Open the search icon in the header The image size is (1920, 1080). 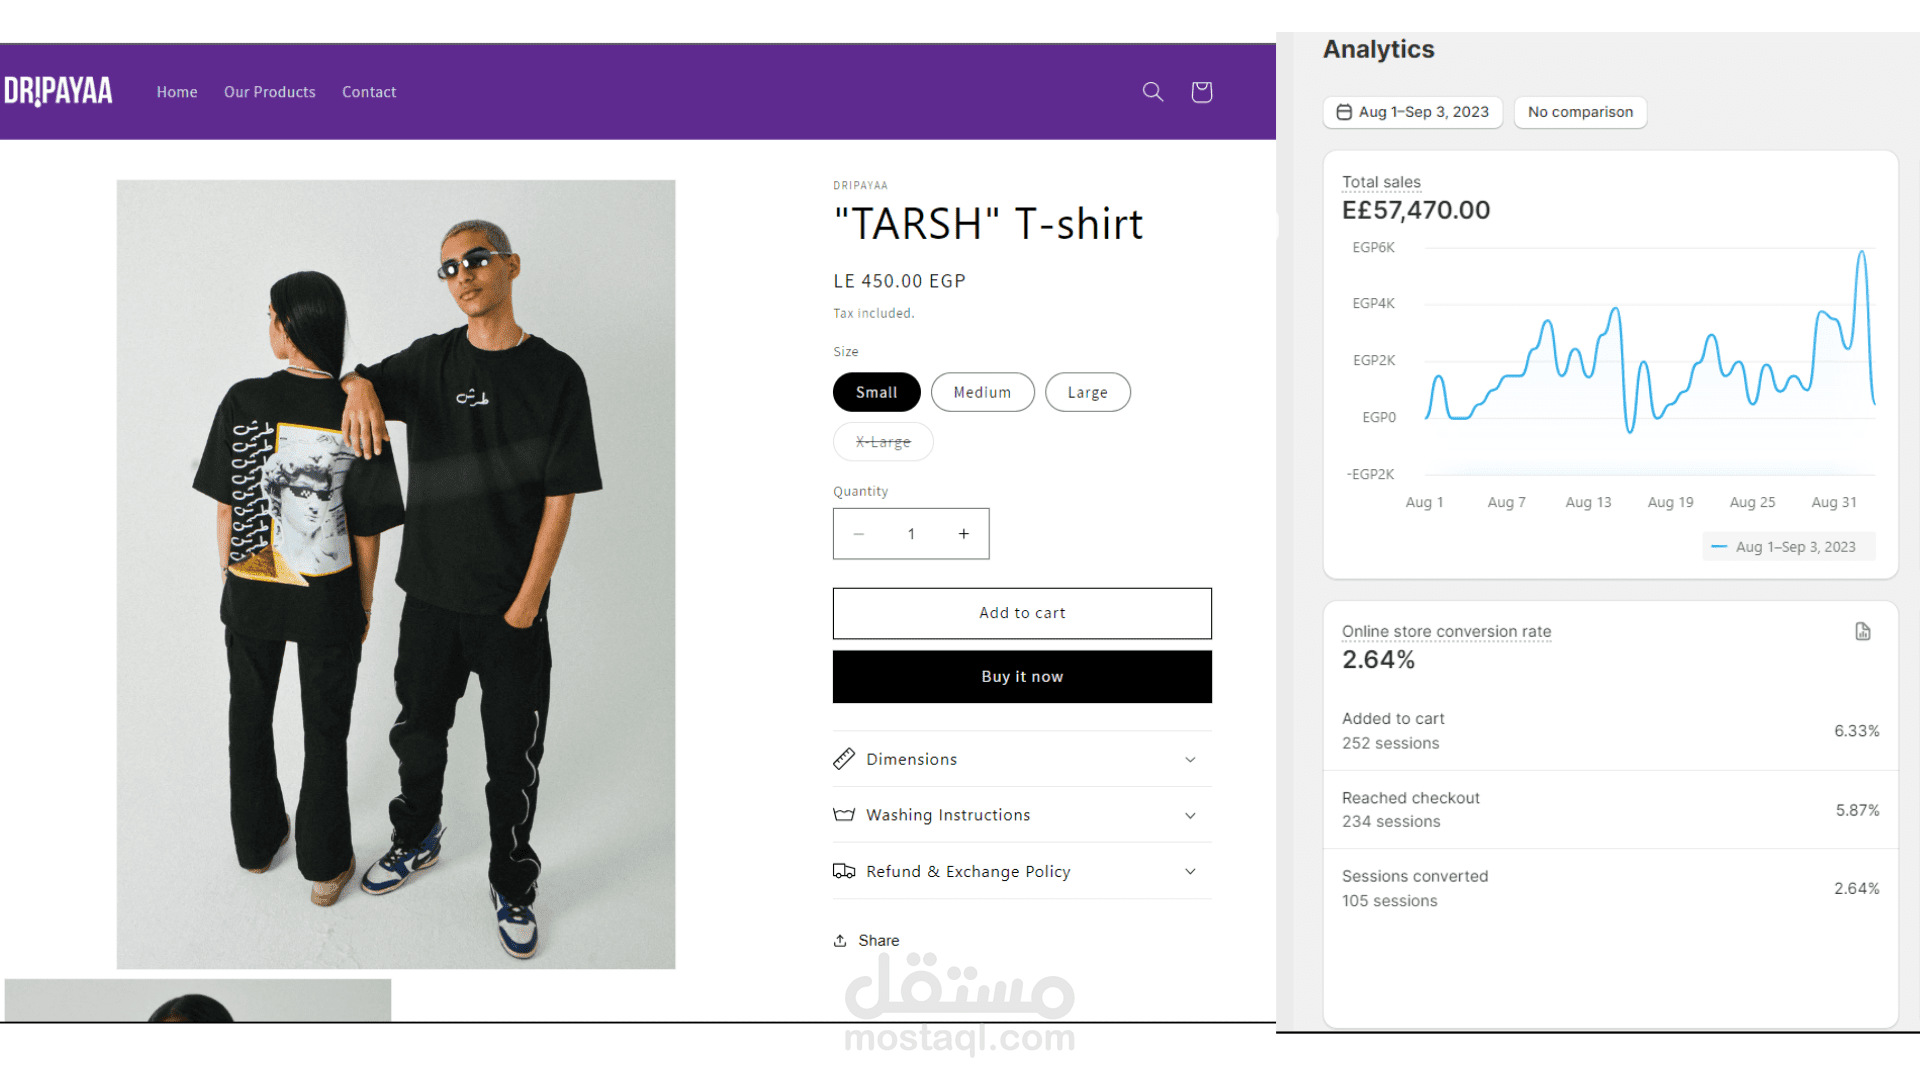[x=1152, y=91]
